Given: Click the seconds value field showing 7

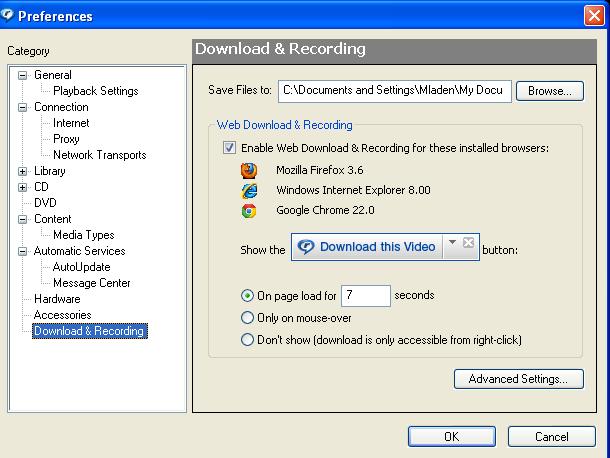Looking at the screenshot, I should tap(366, 296).
